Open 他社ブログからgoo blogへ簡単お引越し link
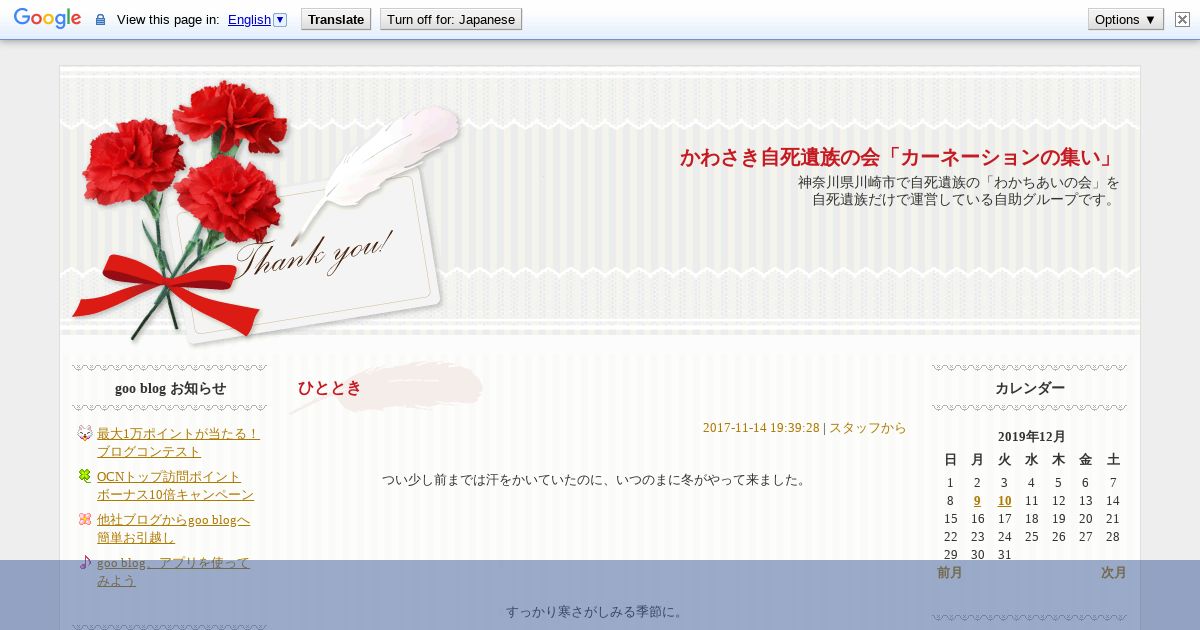The image size is (1200, 630). click(x=173, y=528)
